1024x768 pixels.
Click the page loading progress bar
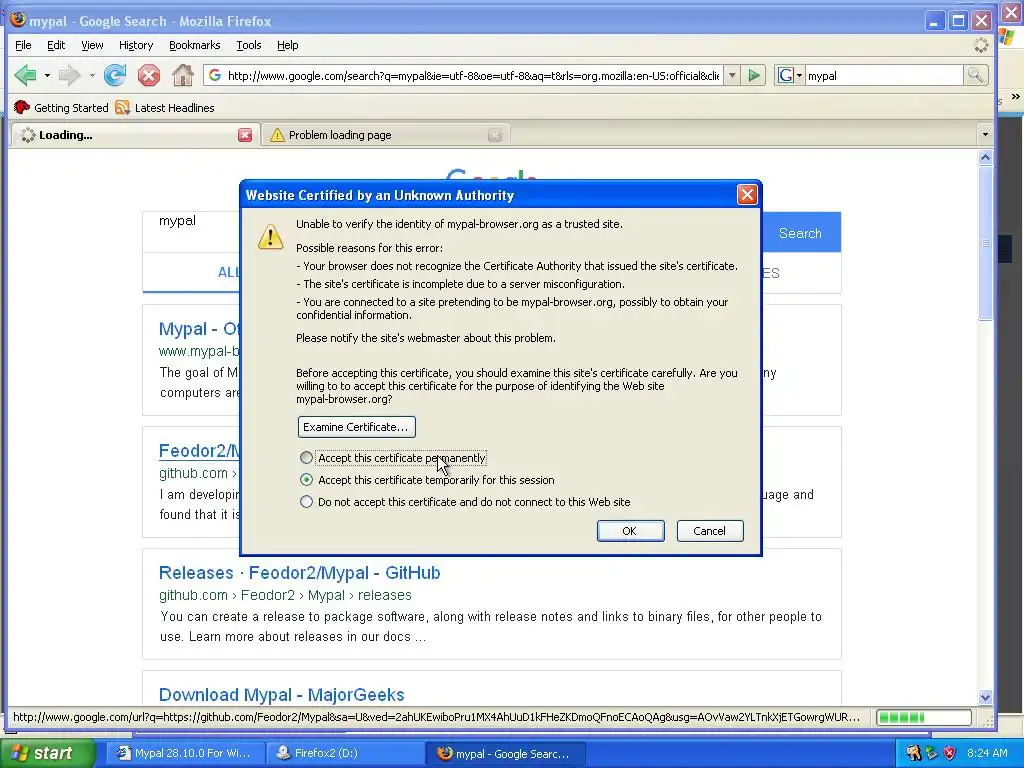point(923,718)
